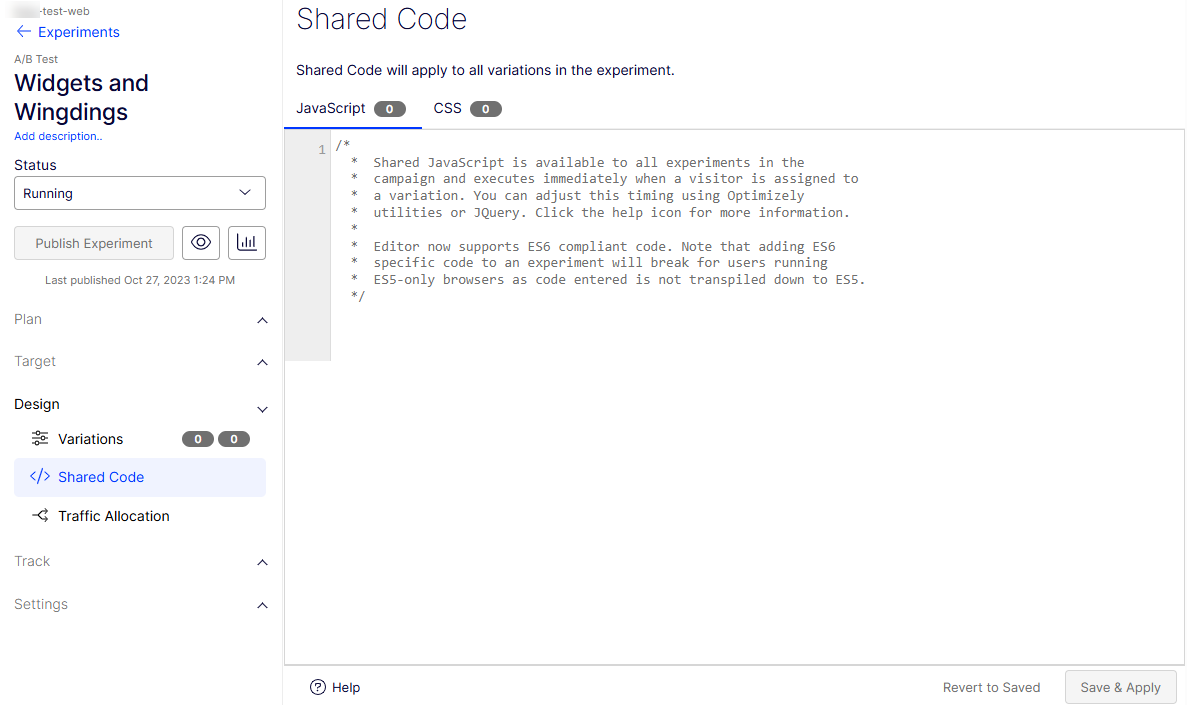Viewport: 1187px width, 705px height.
Task: Click the zero count badge on the CSS tab
Action: (x=486, y=109)
